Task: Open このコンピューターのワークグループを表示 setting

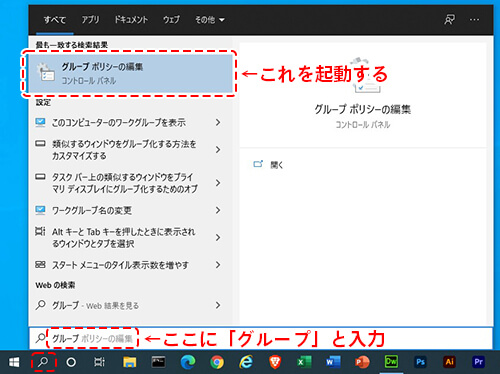Action: click(130, 123)
